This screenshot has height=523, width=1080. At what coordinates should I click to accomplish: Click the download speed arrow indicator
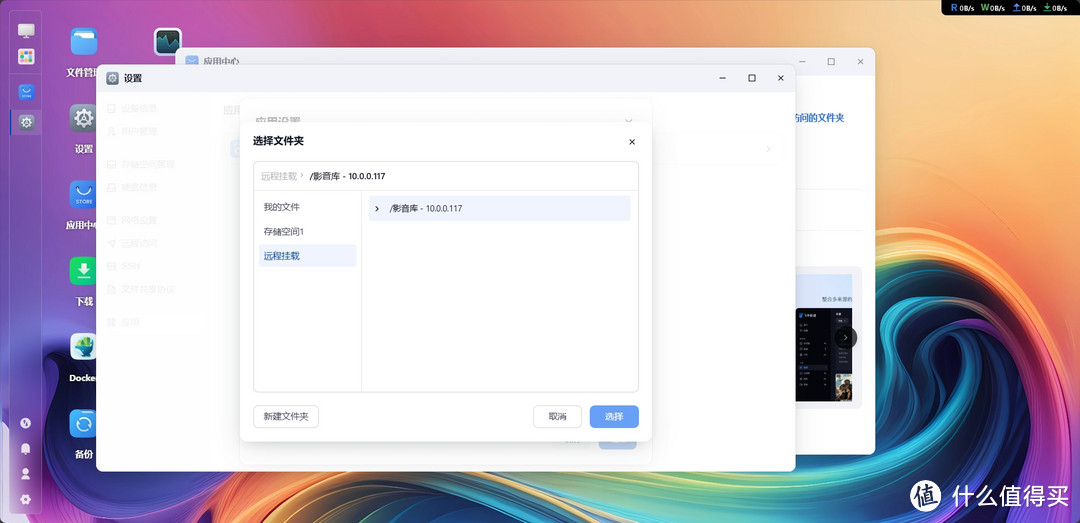[x=1055, y=8]
